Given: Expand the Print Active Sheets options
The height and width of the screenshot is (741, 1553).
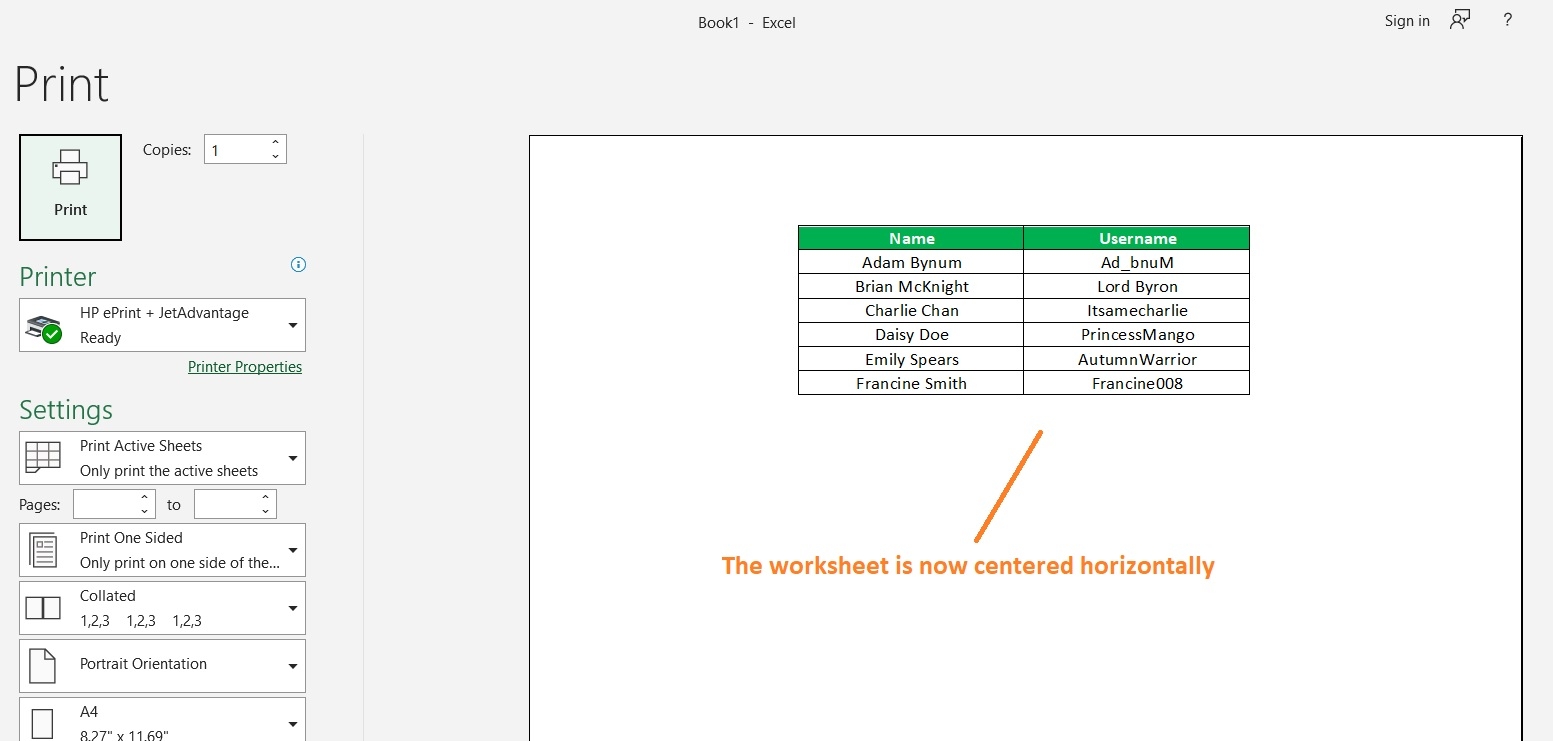Looking at the screenshot, I should (292, 457).
